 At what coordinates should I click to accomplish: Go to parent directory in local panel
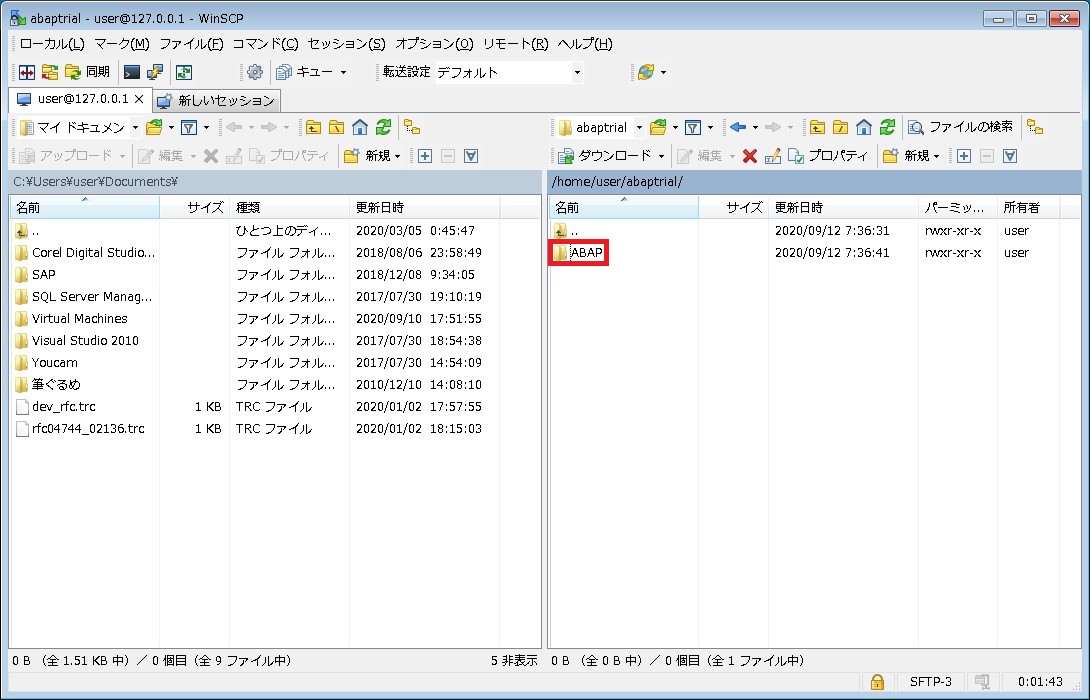pyautogui.click(x=313, y=127)
